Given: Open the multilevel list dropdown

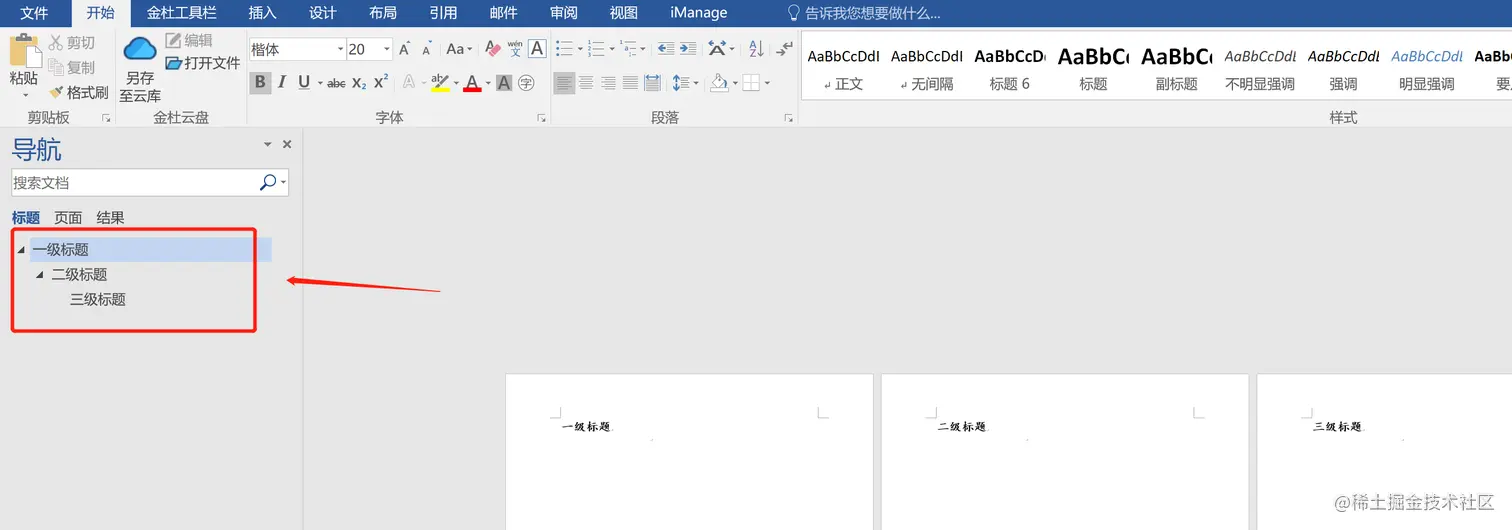Looking at the screenshot, I should pyautogui.click(x=642, y=49).
